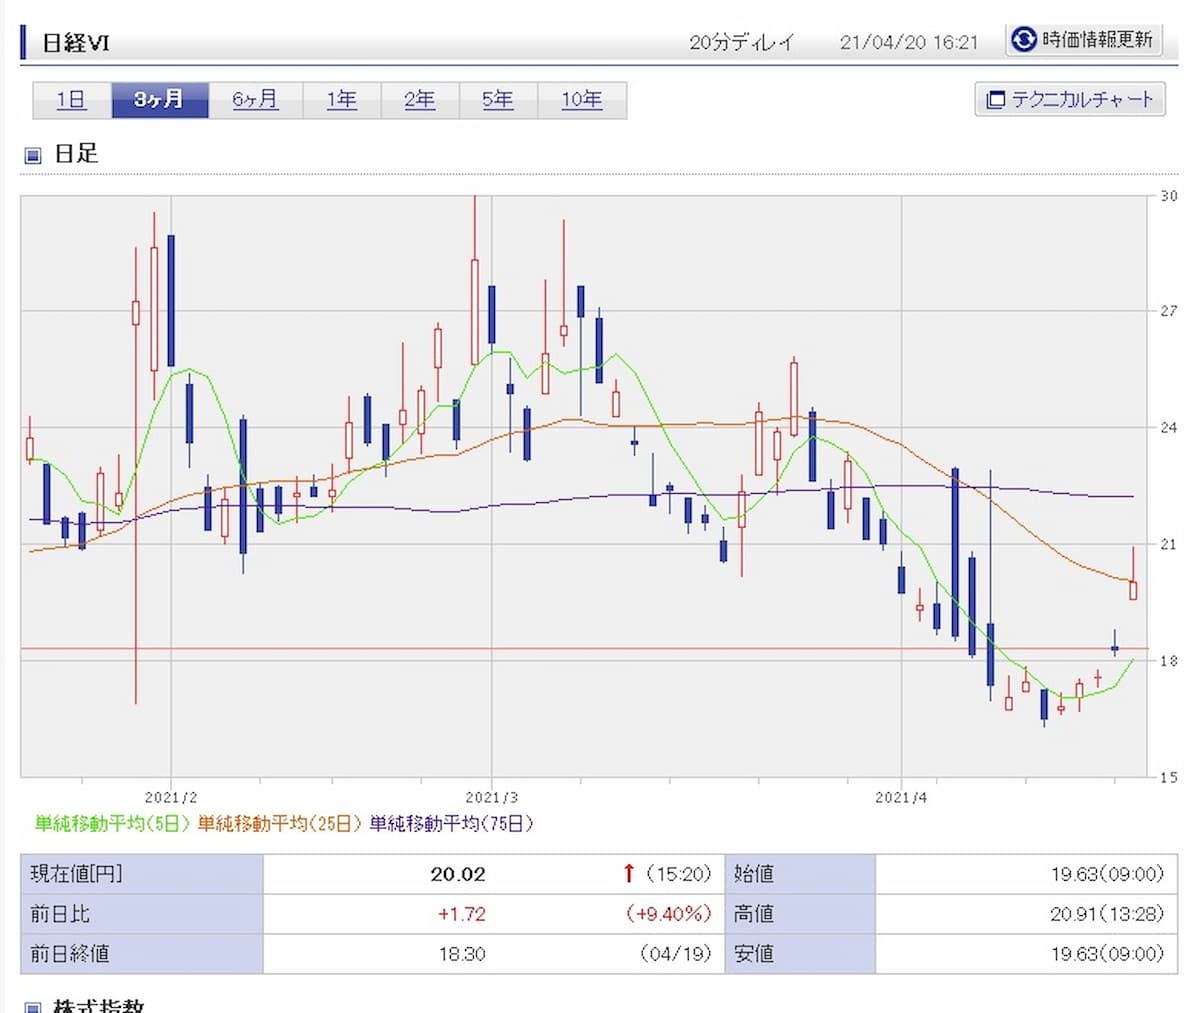1200x1013 pixels.
Task: Click the current value 20.02 cell
Action: click(x=458, y=874)
